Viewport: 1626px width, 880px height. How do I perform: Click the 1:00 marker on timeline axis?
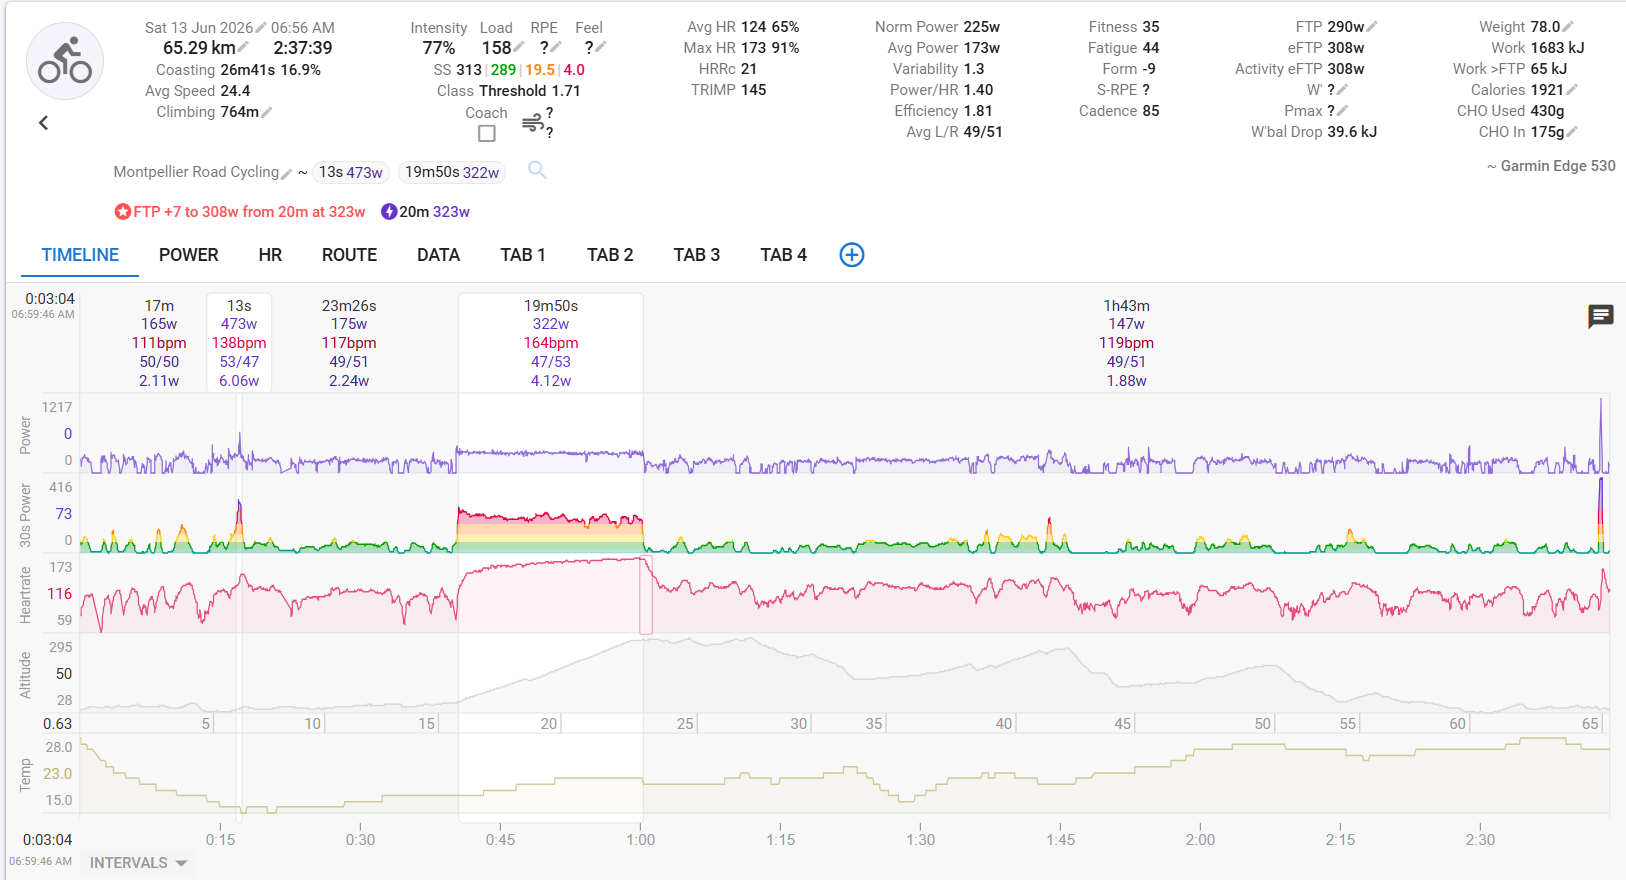pyautogui.click(x=641, y=839)
